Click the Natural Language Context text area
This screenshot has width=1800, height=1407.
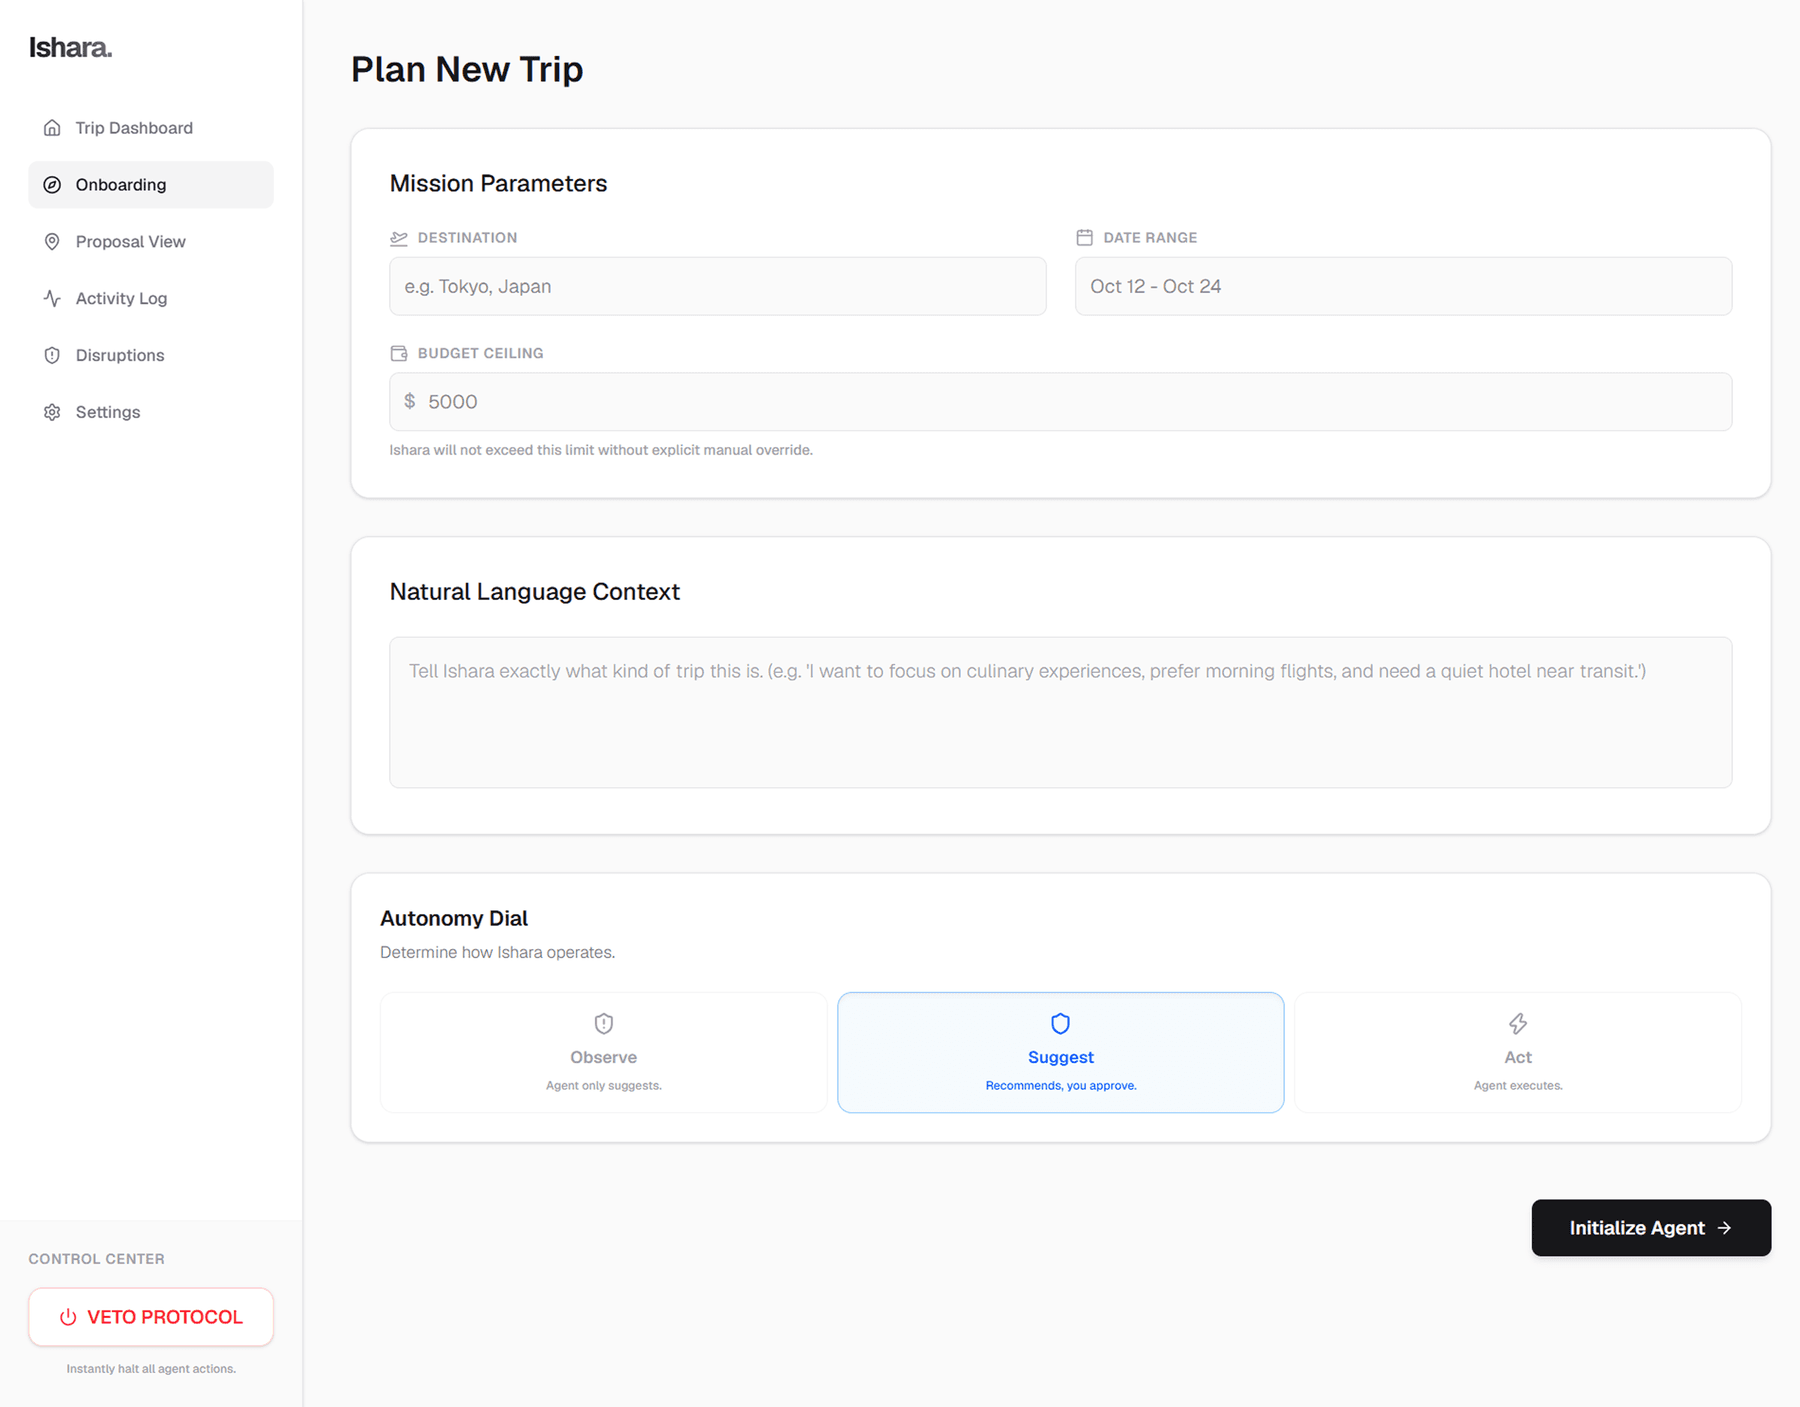1061,712
